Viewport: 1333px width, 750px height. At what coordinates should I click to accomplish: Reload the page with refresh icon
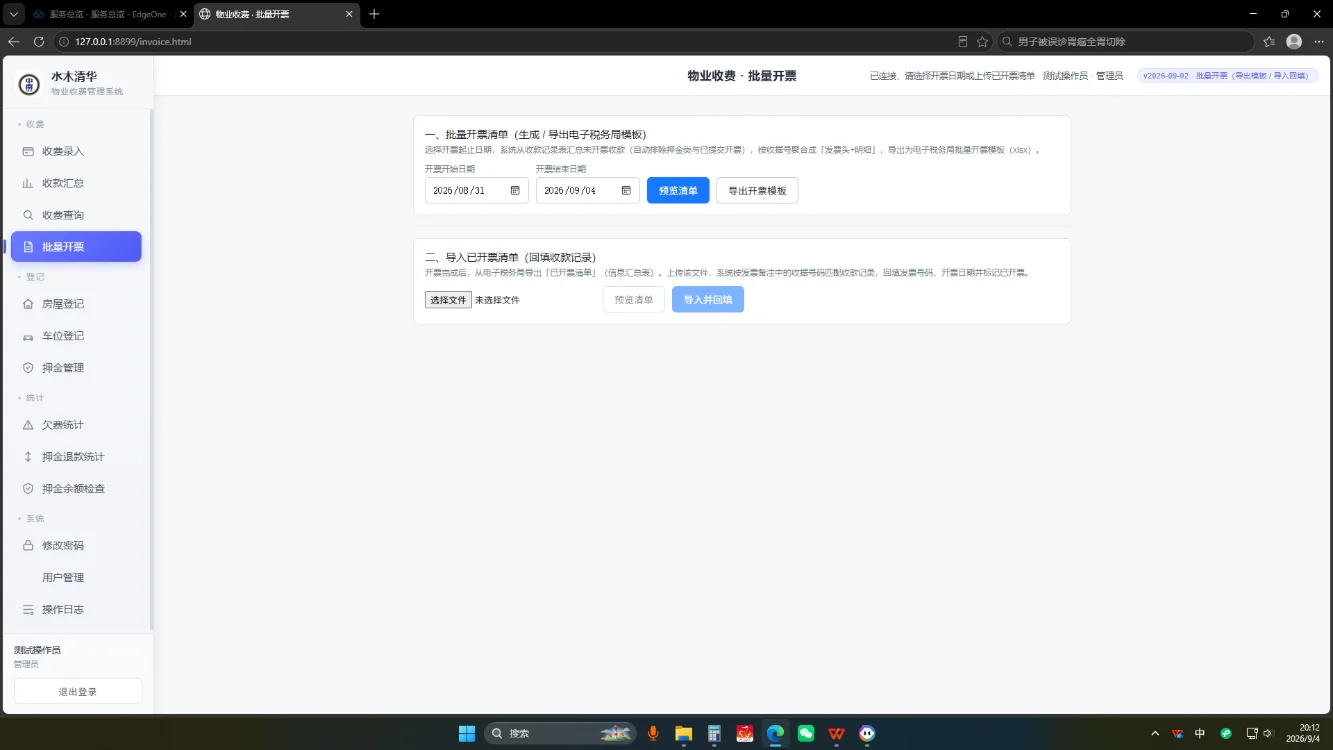click(39, 42)
